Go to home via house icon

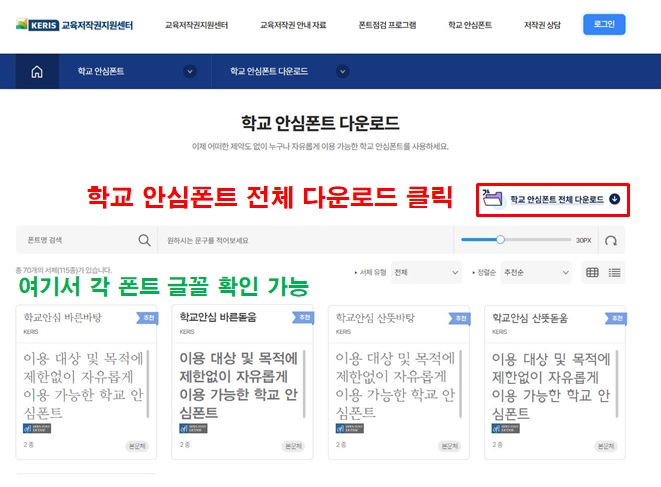pyautogui.click(x=37, y=72)
